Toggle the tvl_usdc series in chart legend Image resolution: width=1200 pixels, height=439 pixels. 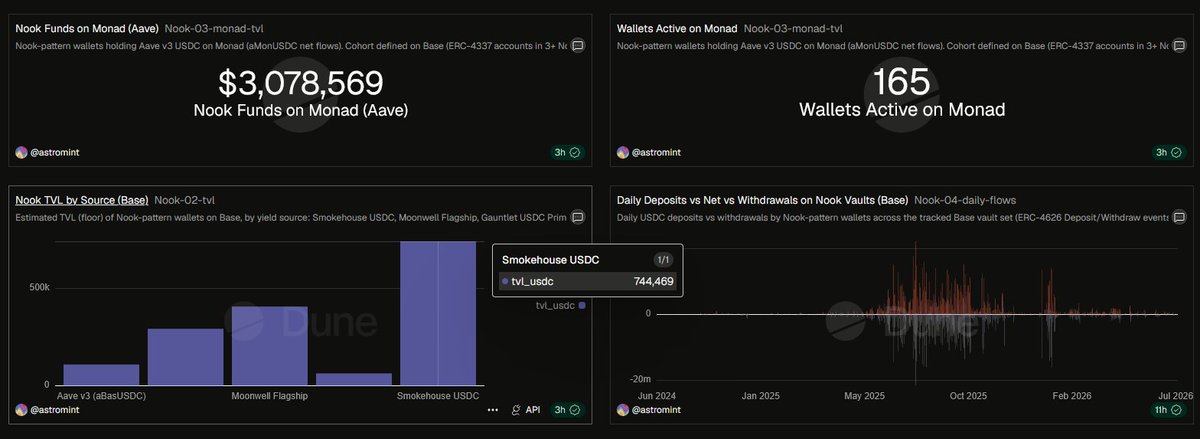(x=561, y=305)
